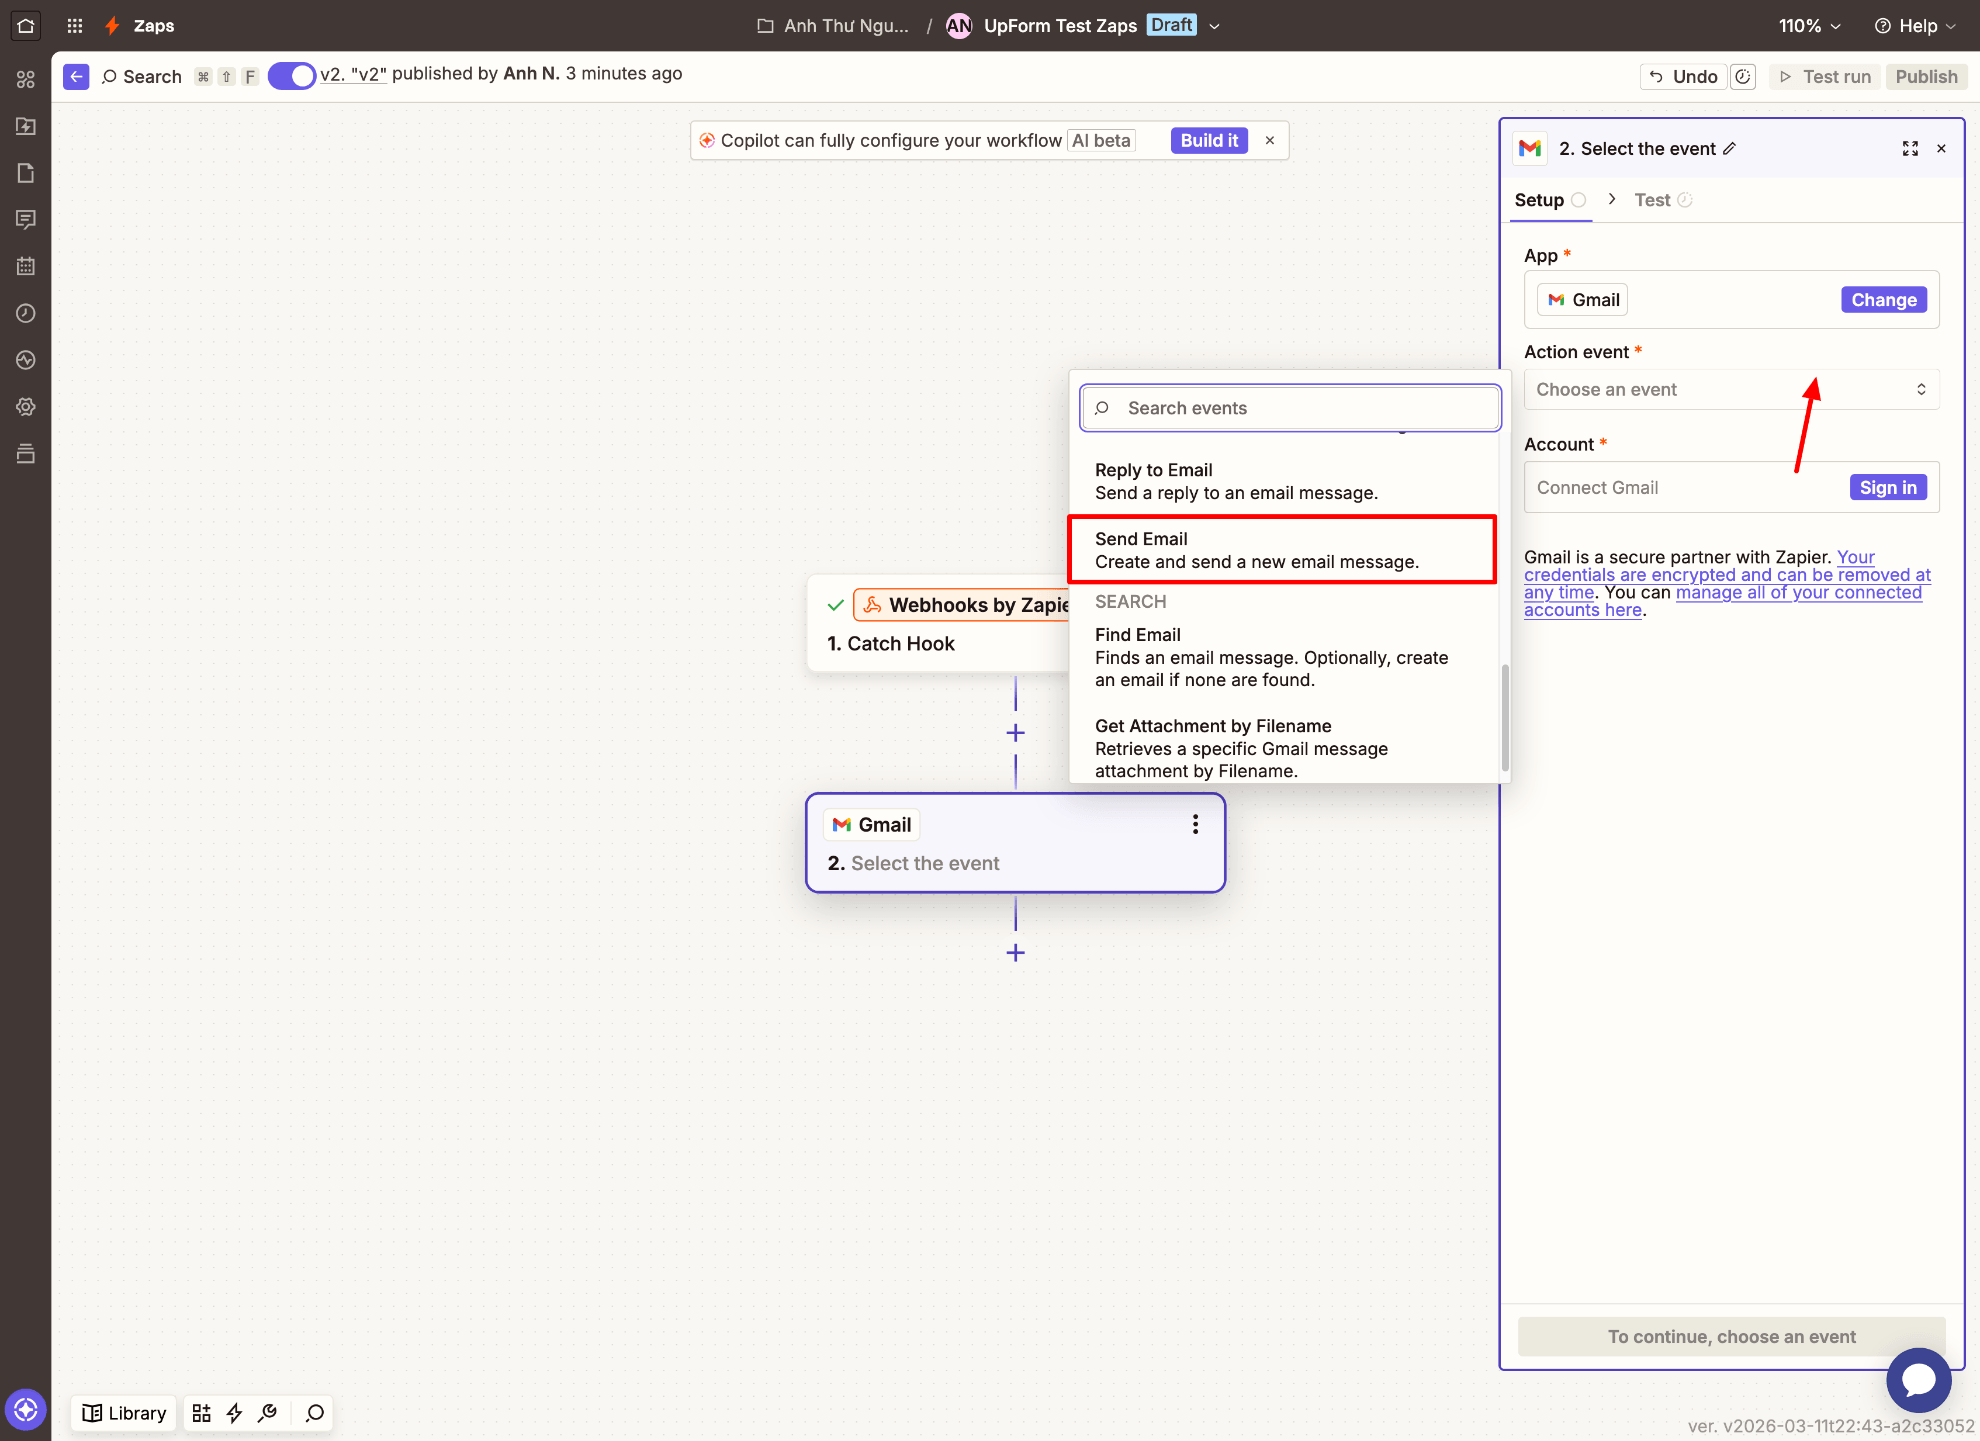This screenshot has width=1980, height=1441.
Task: Open the sidebar calendar icon
Action: 26,266
